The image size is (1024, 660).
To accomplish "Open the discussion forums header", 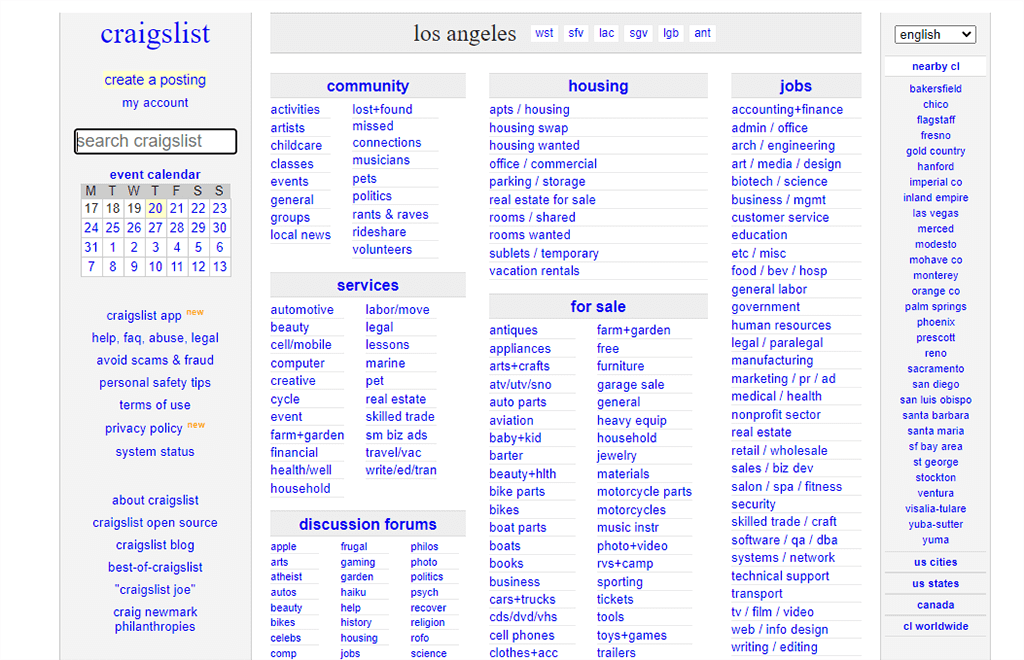I will (x=368, y=524).
